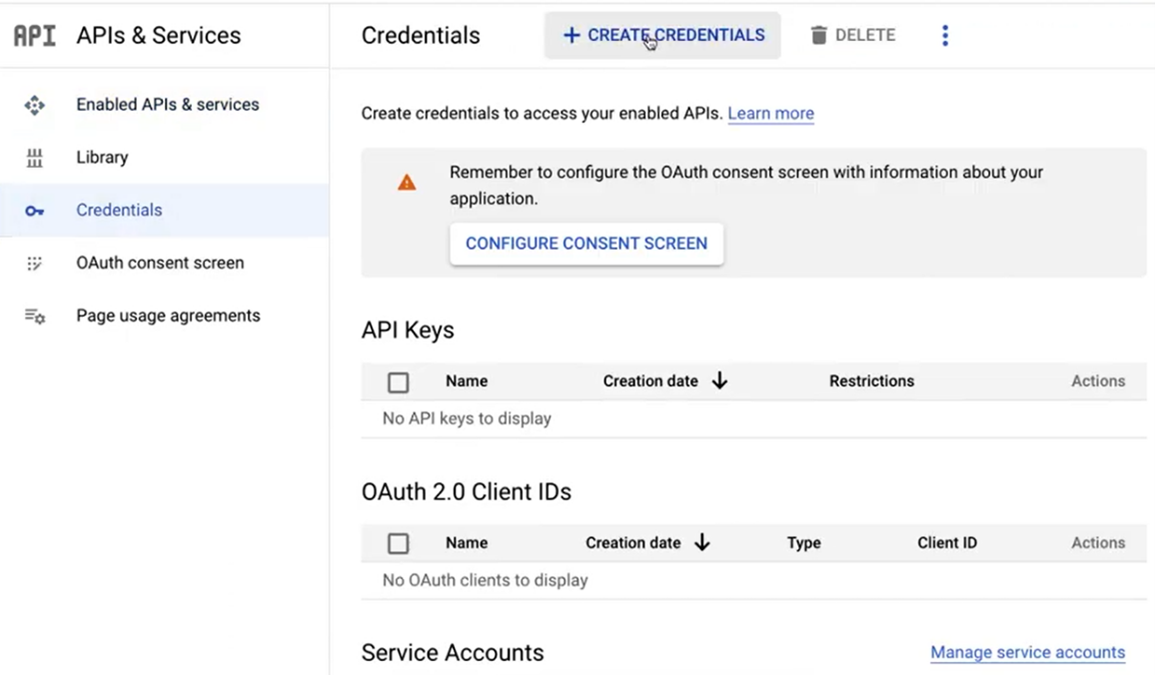Click the Restrictions column header

pos(871,381)
